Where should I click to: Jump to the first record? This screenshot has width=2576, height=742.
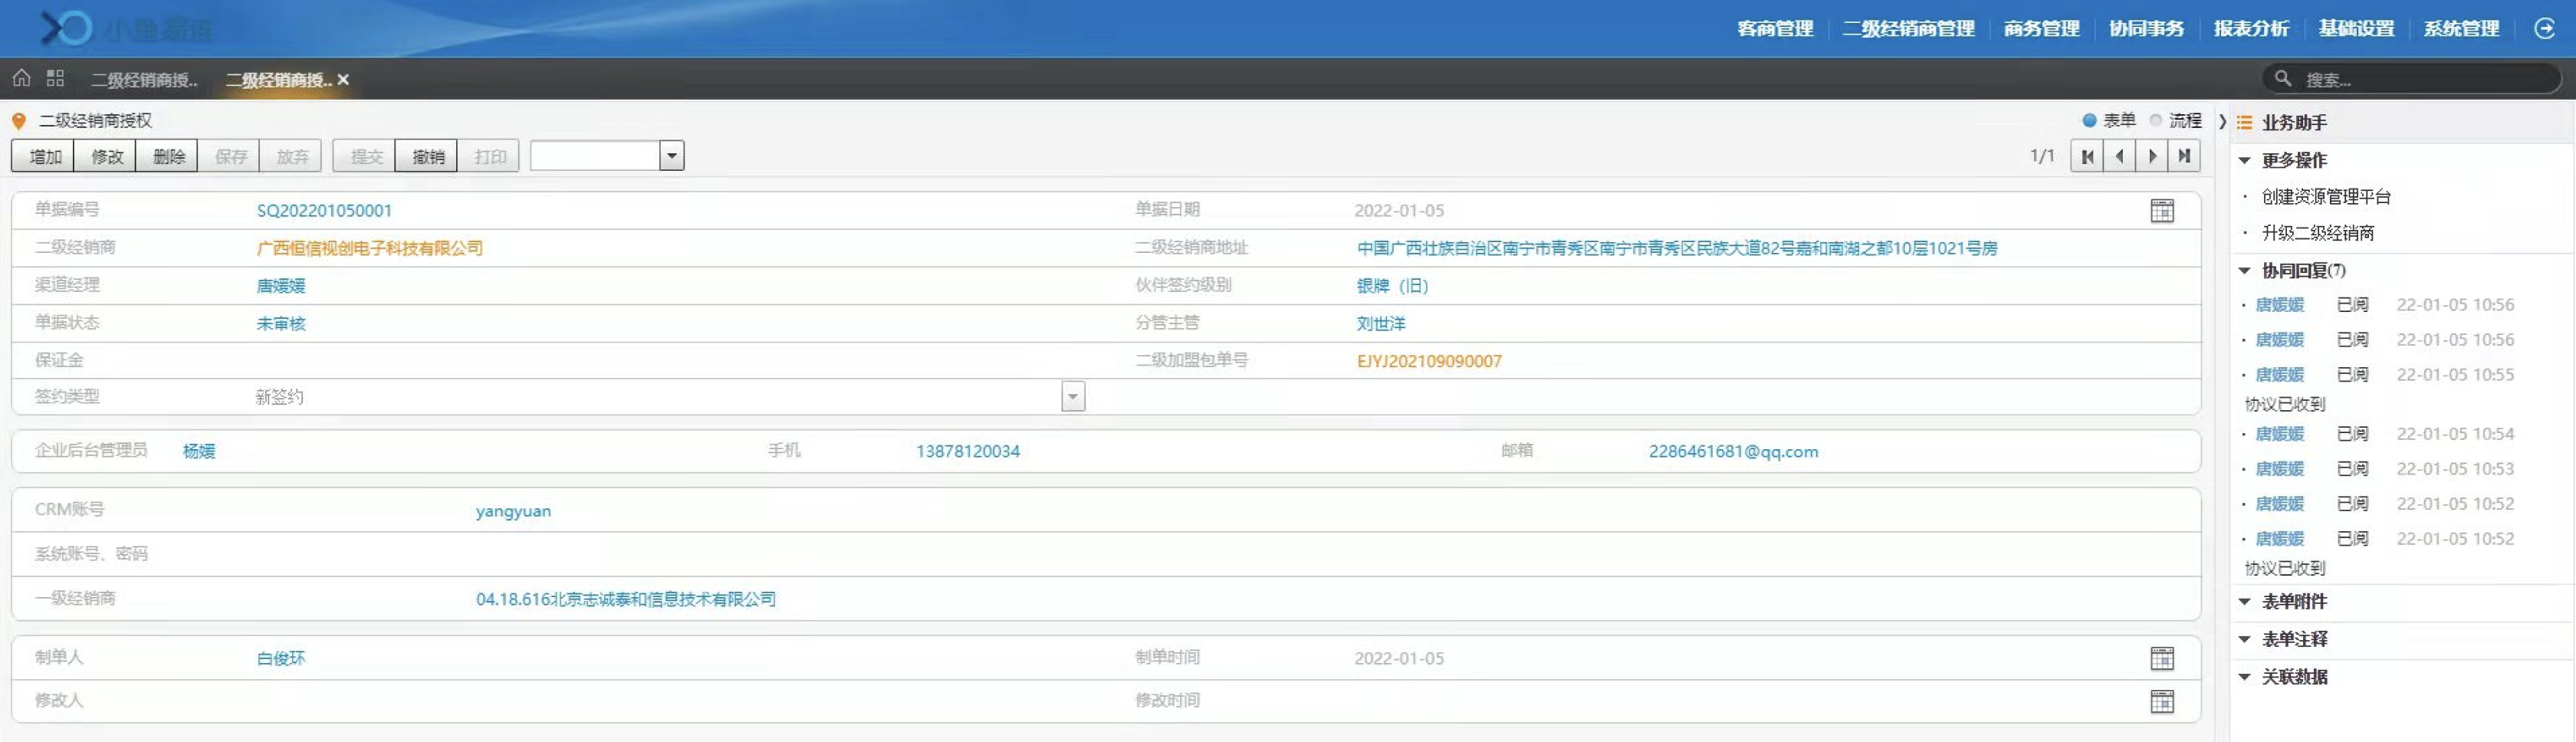(2087, 156)
